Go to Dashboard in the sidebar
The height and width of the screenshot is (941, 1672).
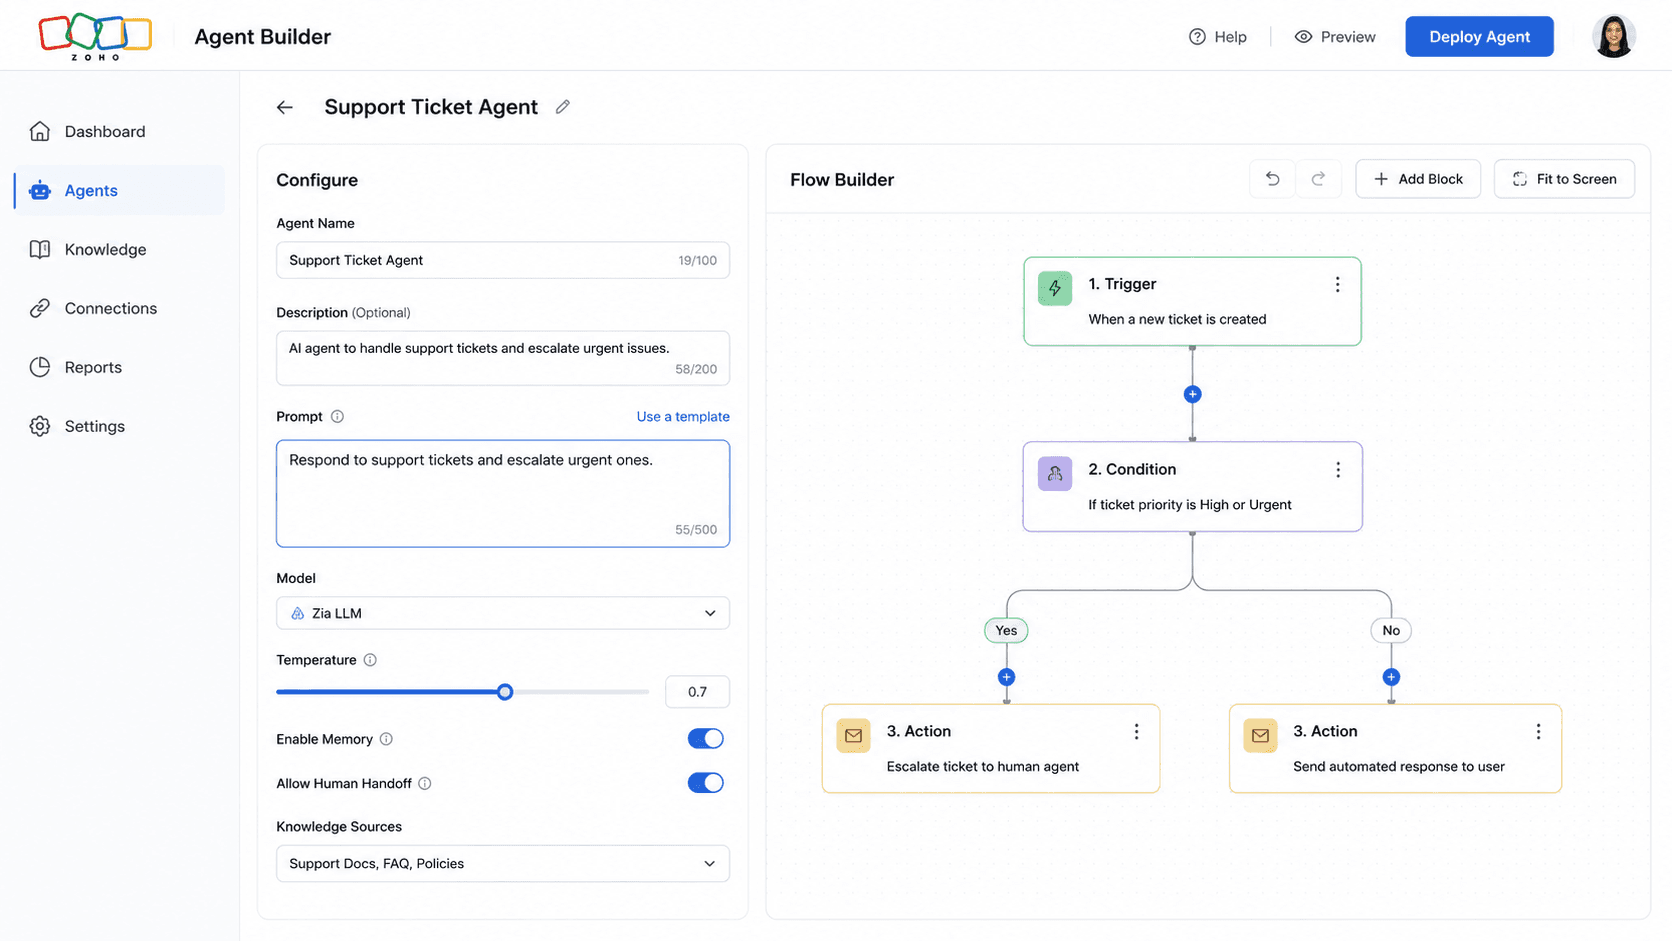120,131
